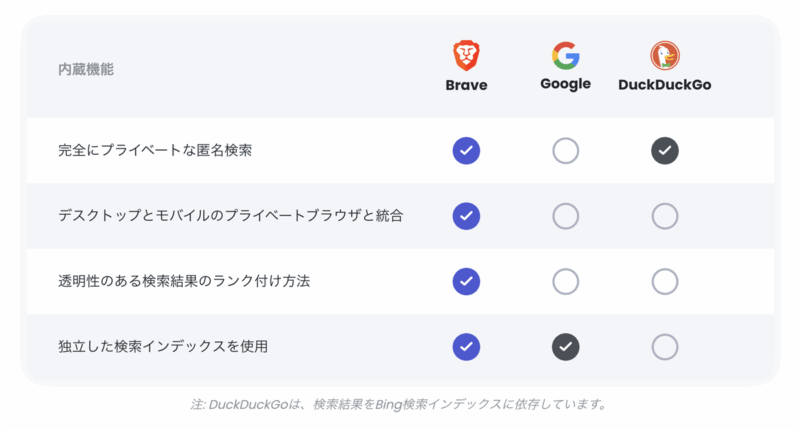
Task: Click Brave's checkmark for 透明性のある検索結果 row
Action: tap(466, 282)
